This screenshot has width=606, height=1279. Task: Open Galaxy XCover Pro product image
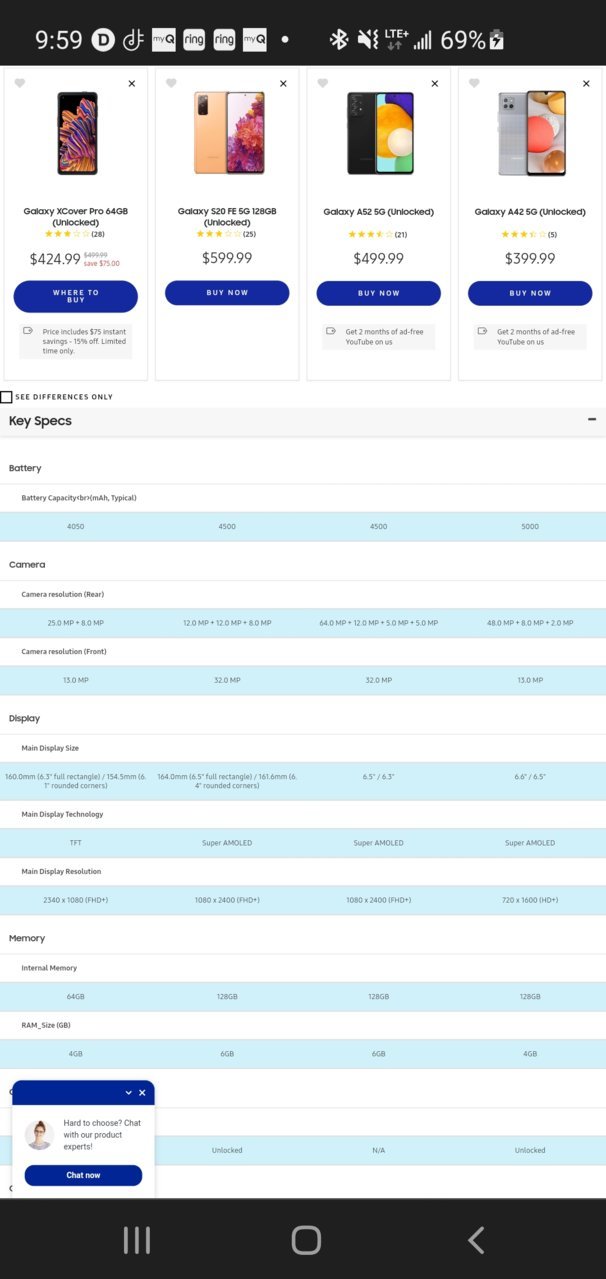tap(76, 133)
